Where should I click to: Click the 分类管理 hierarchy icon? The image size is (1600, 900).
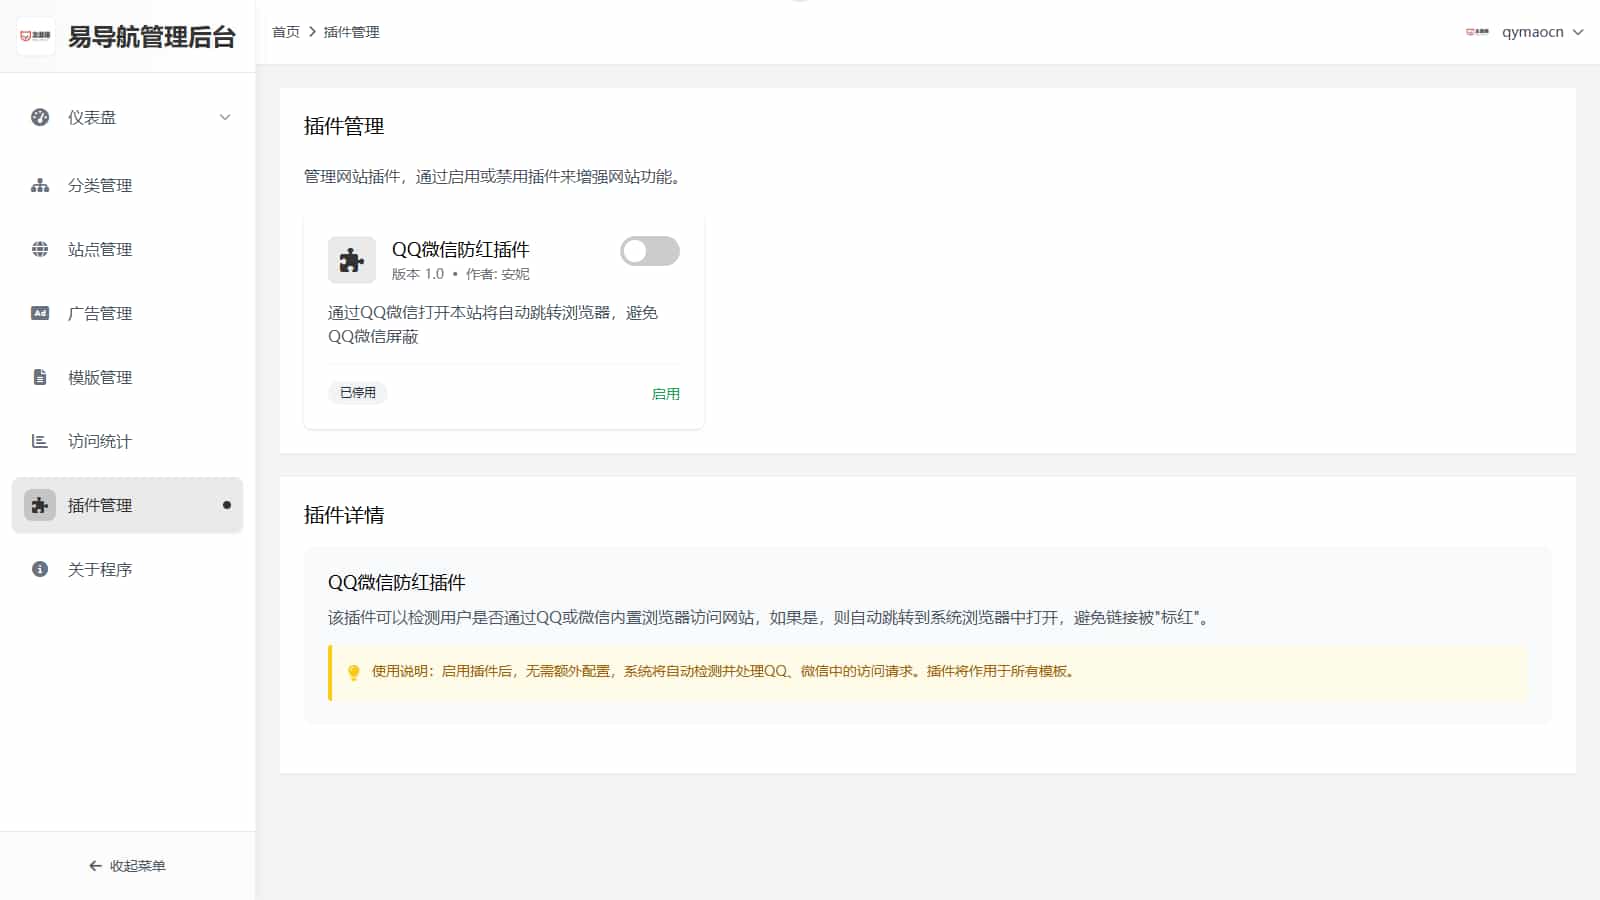[40, 185]
